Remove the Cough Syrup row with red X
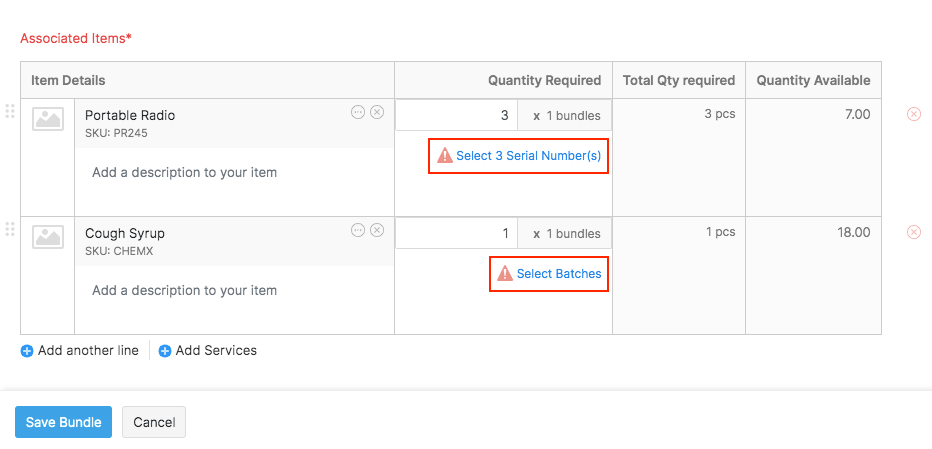 pos(913,232)
